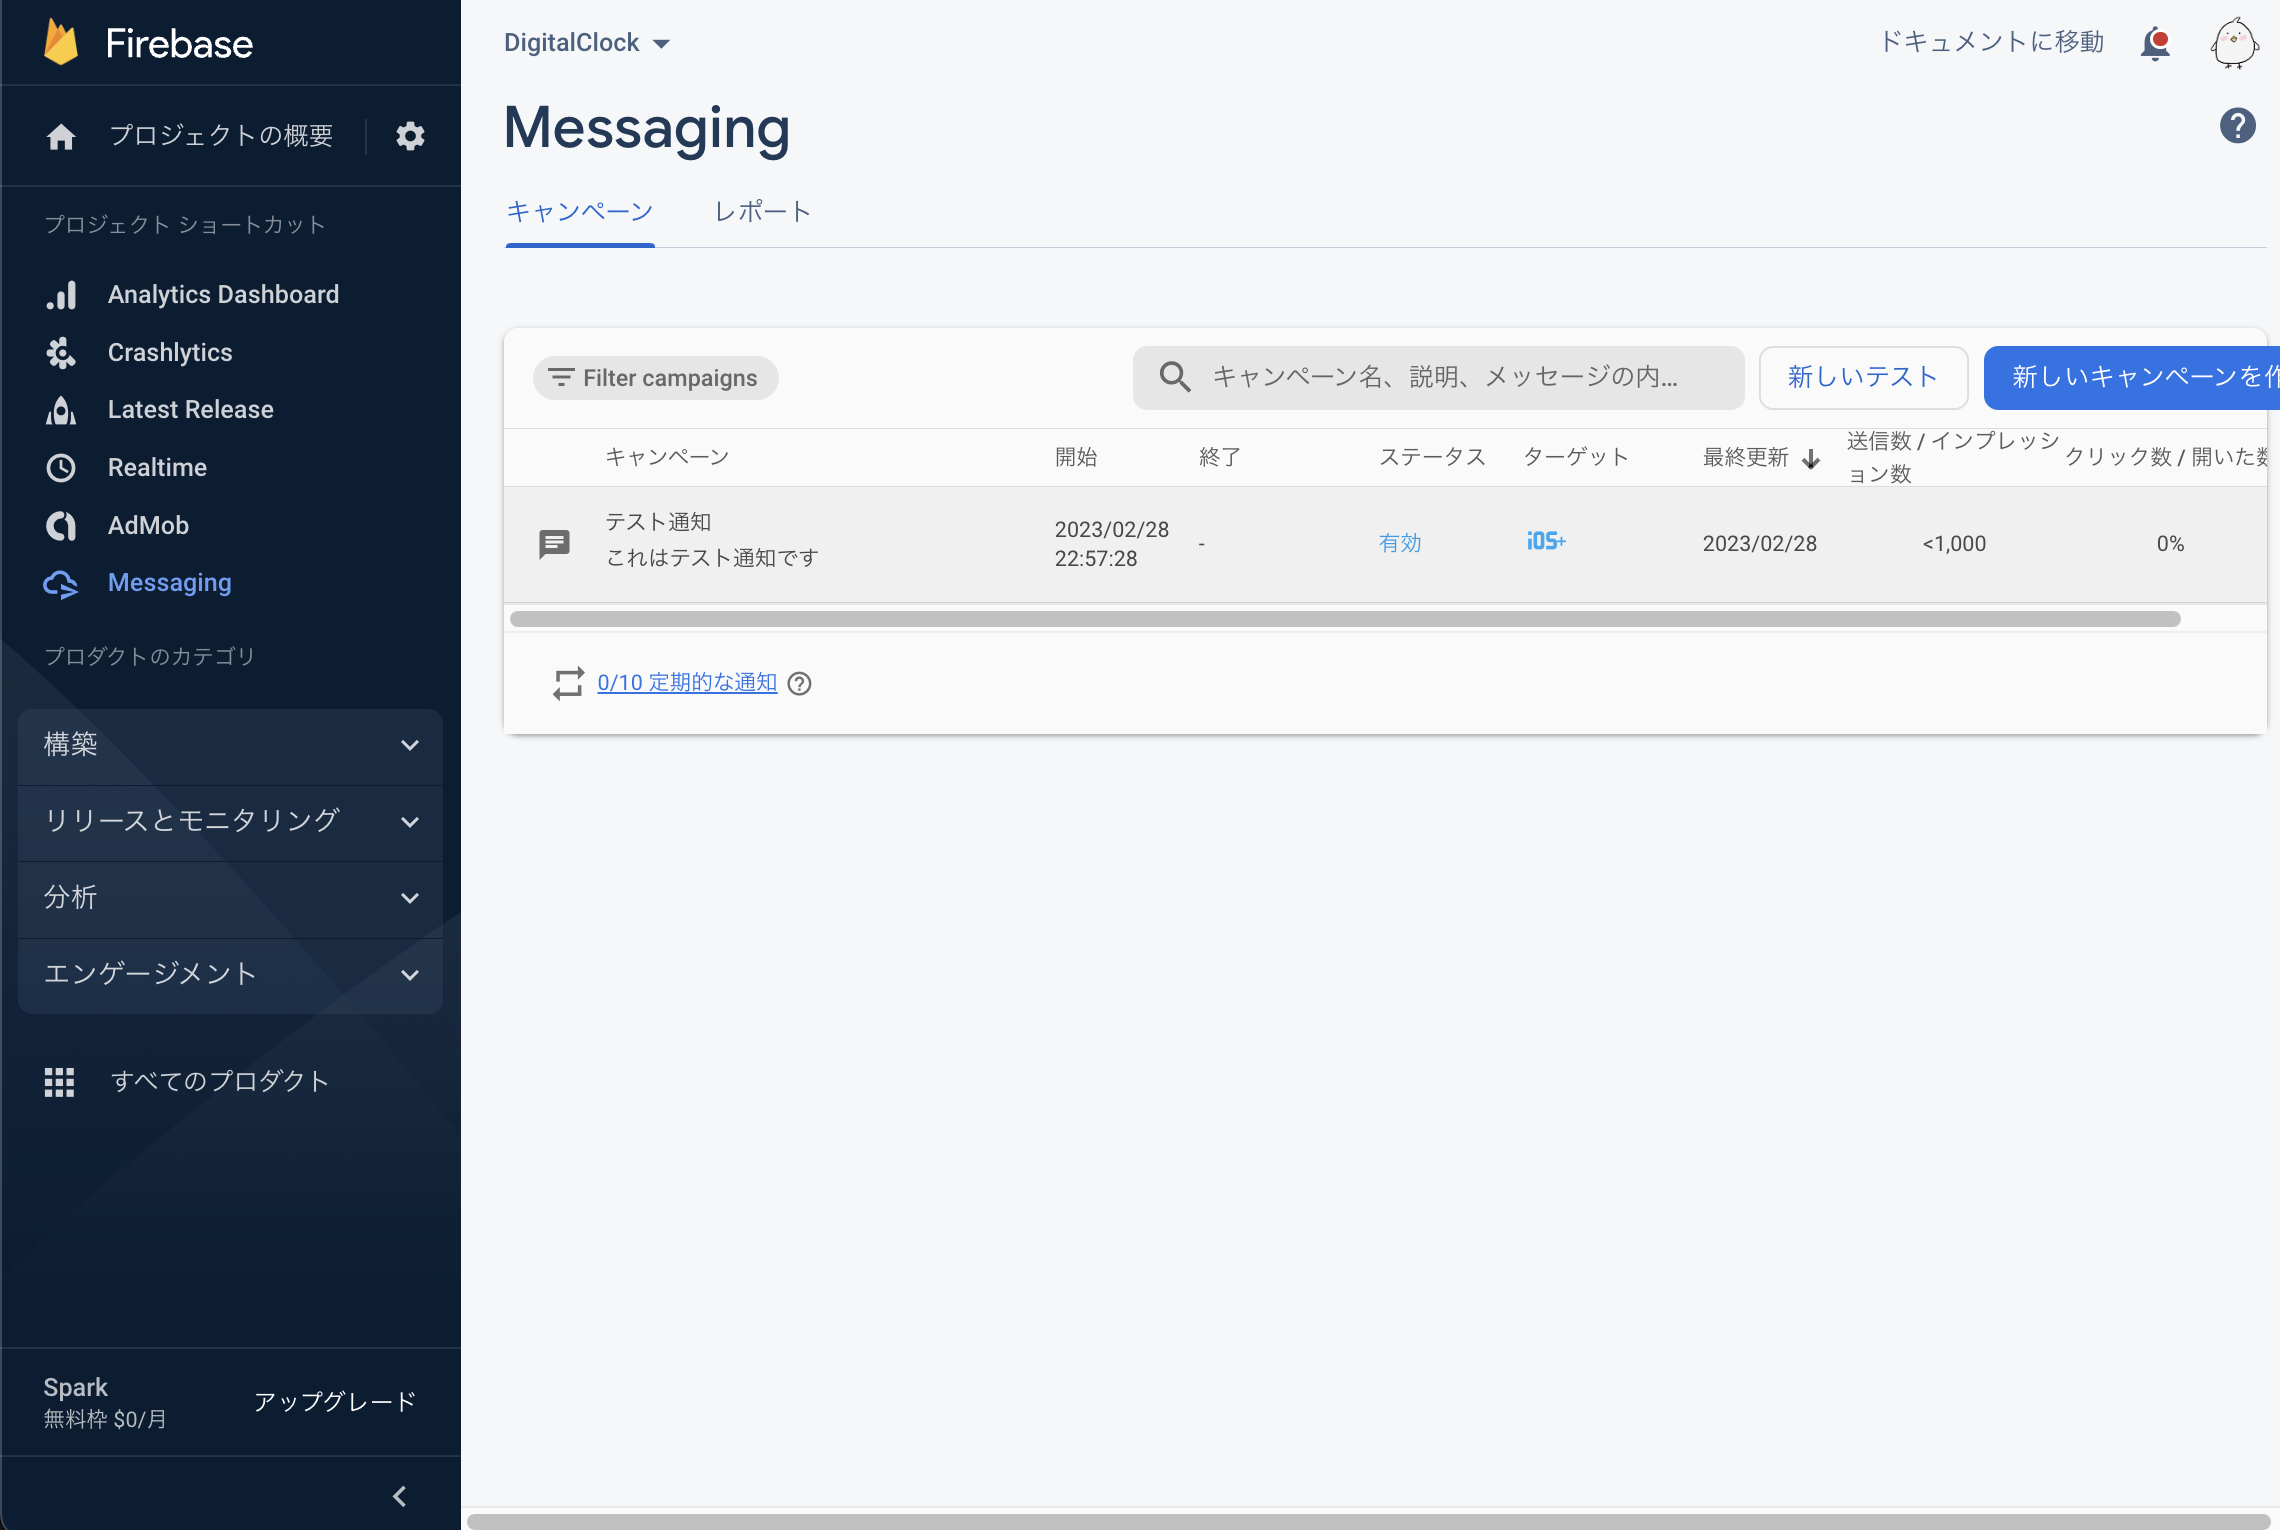This screenshot has width=2280, height=1530.
Task: Open the 0/10 定期的な通知 link
Action: [687, 682]
